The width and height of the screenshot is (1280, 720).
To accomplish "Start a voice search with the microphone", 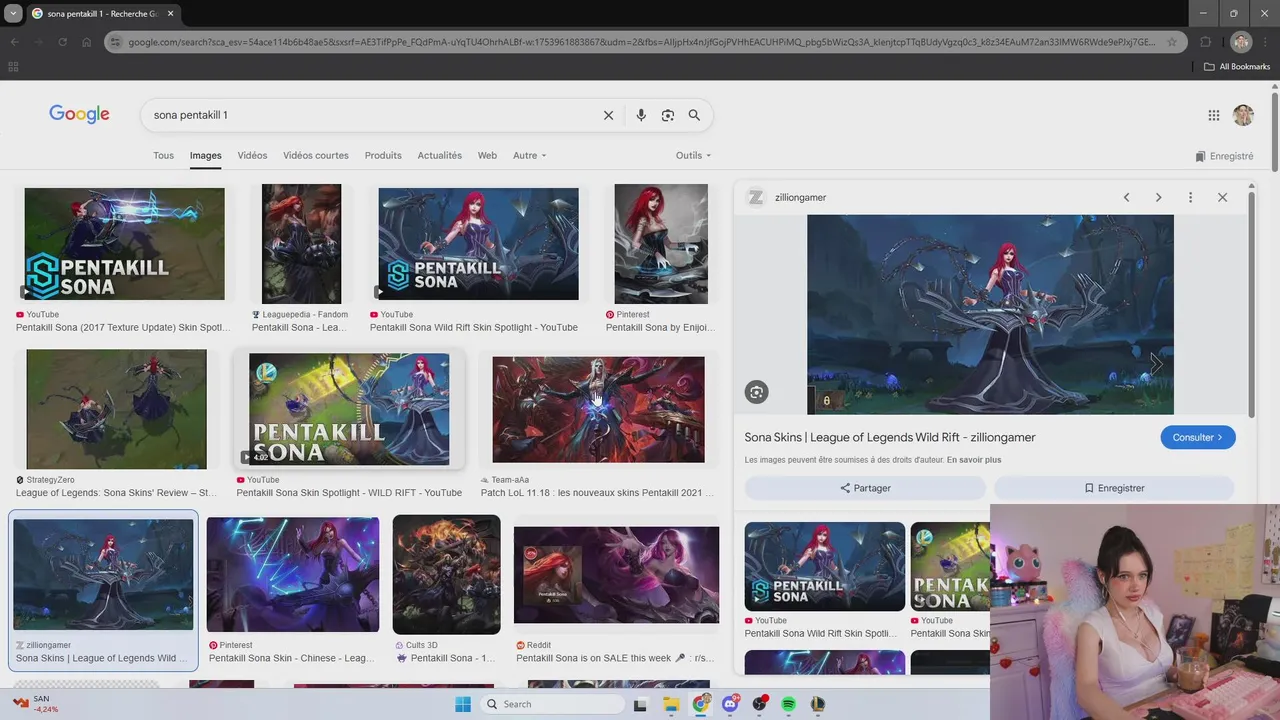I will coord(641,115).
